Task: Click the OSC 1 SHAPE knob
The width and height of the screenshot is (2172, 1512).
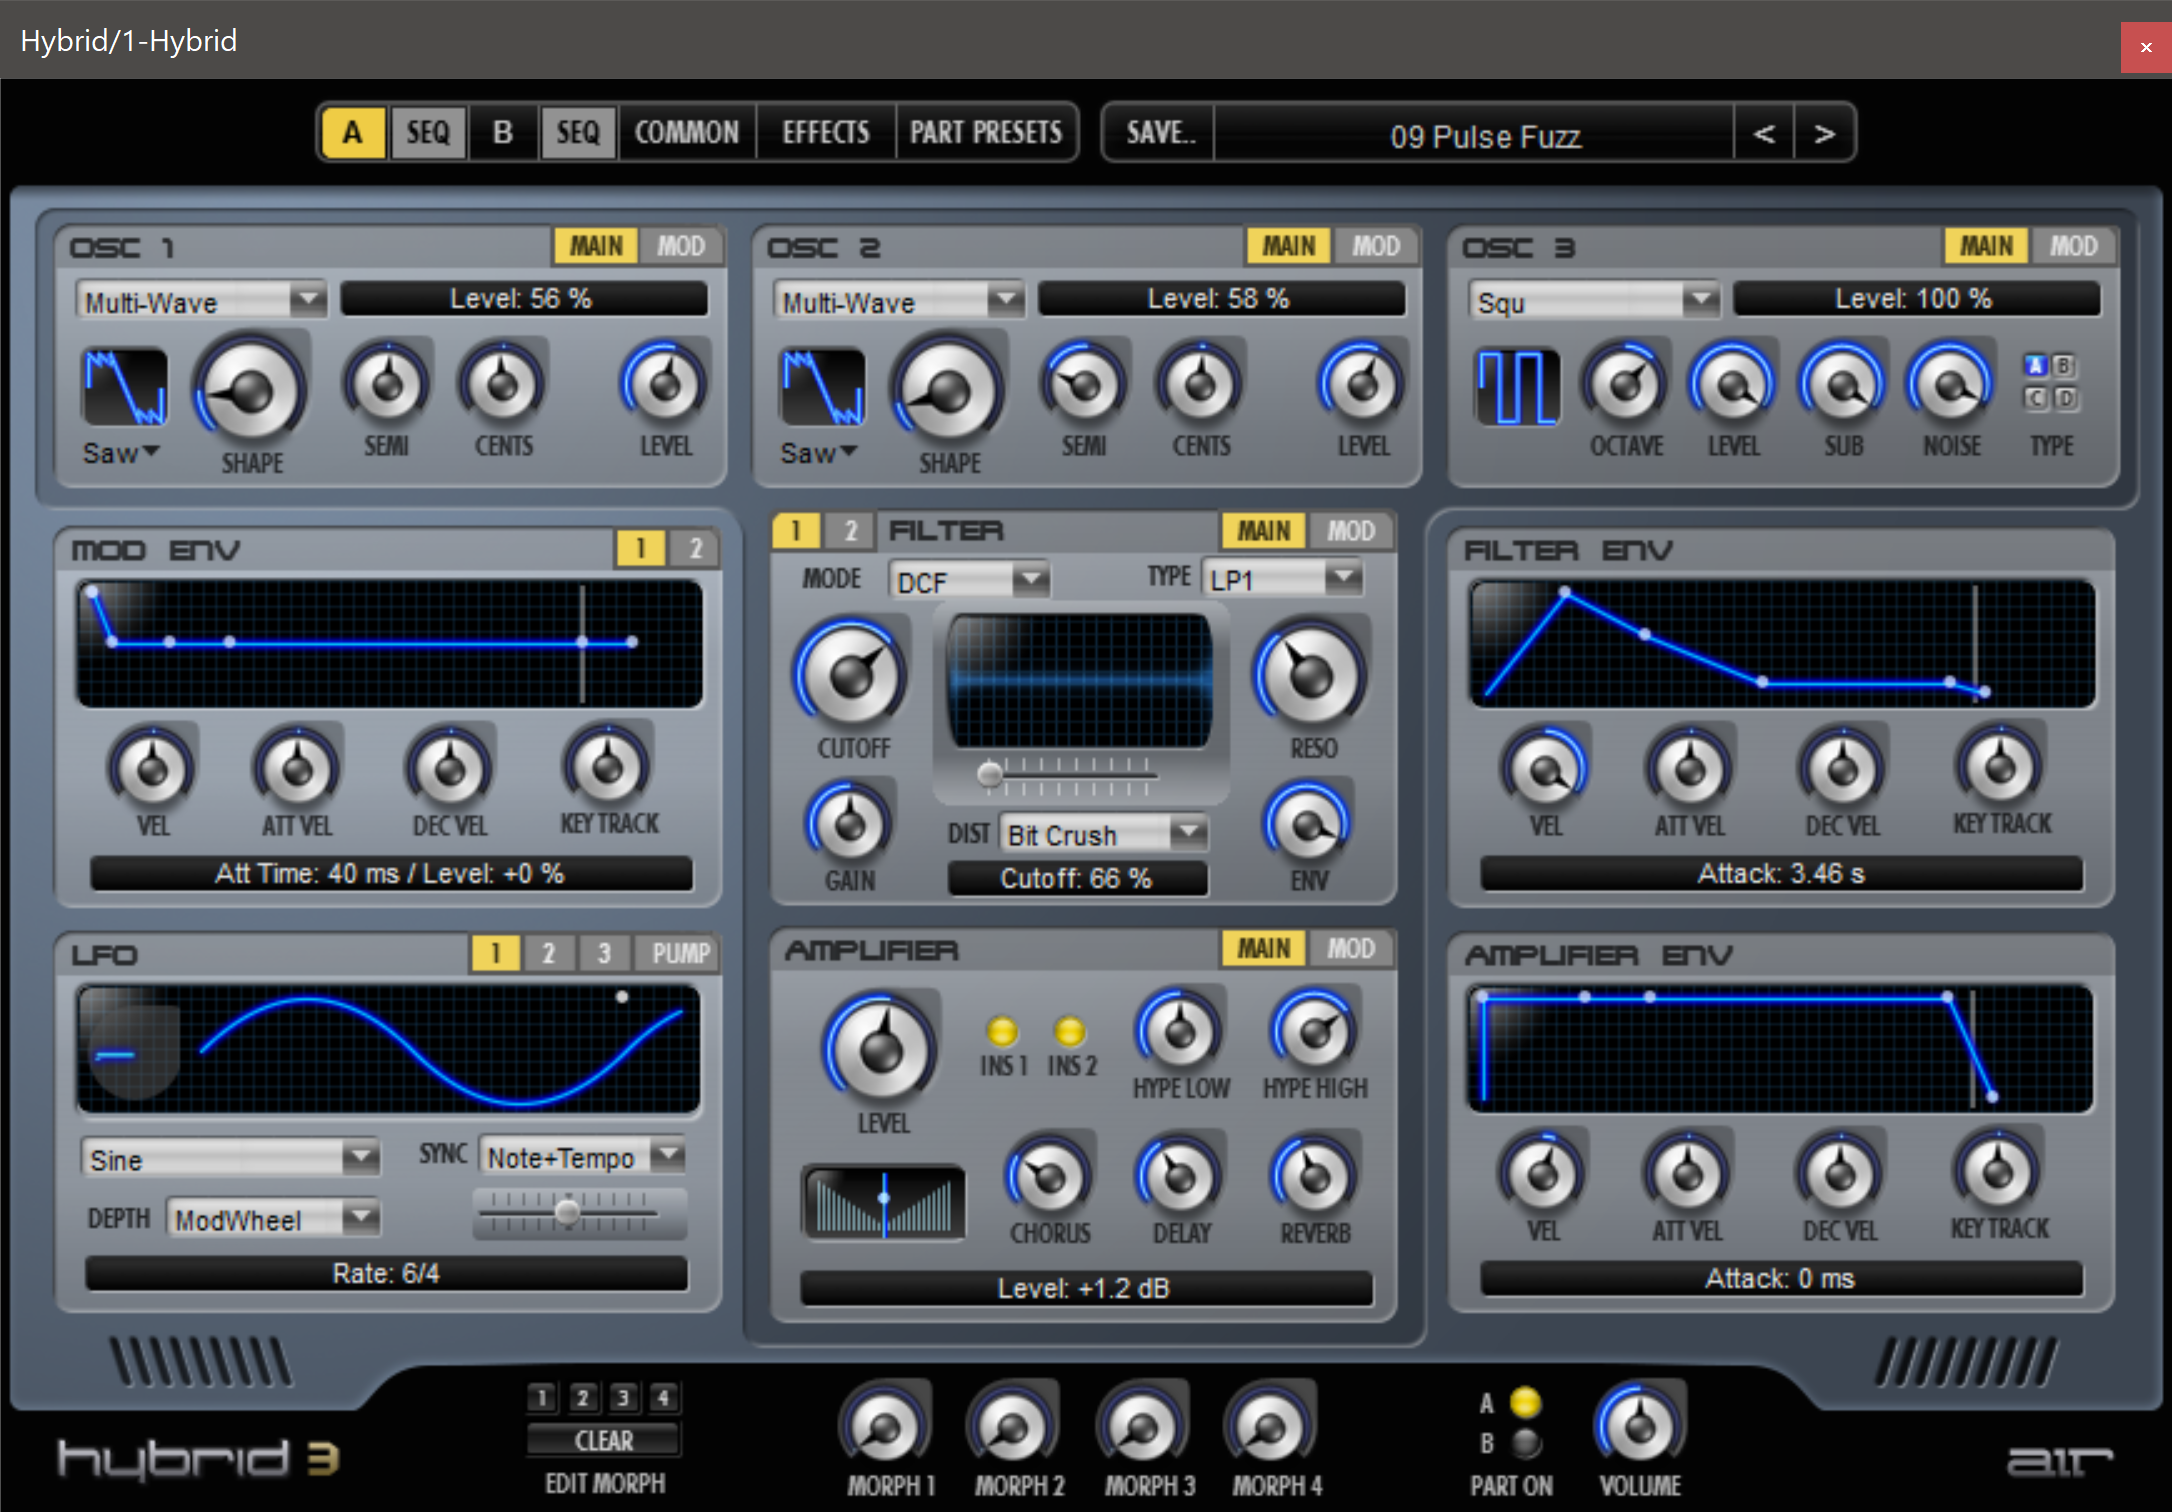Action: (251, 392)
